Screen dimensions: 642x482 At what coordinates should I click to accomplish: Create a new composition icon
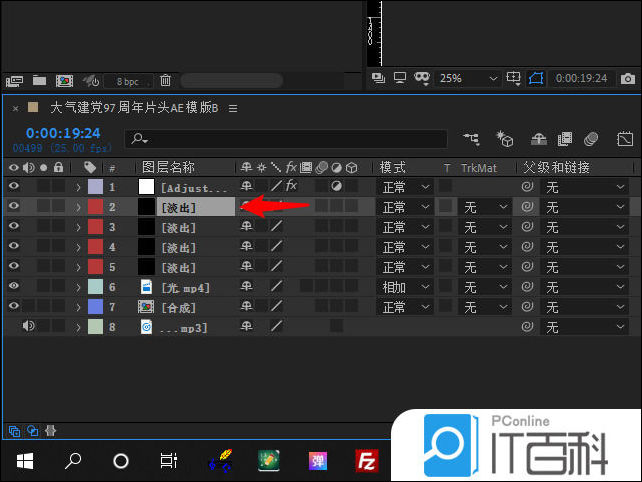(64, 81)
